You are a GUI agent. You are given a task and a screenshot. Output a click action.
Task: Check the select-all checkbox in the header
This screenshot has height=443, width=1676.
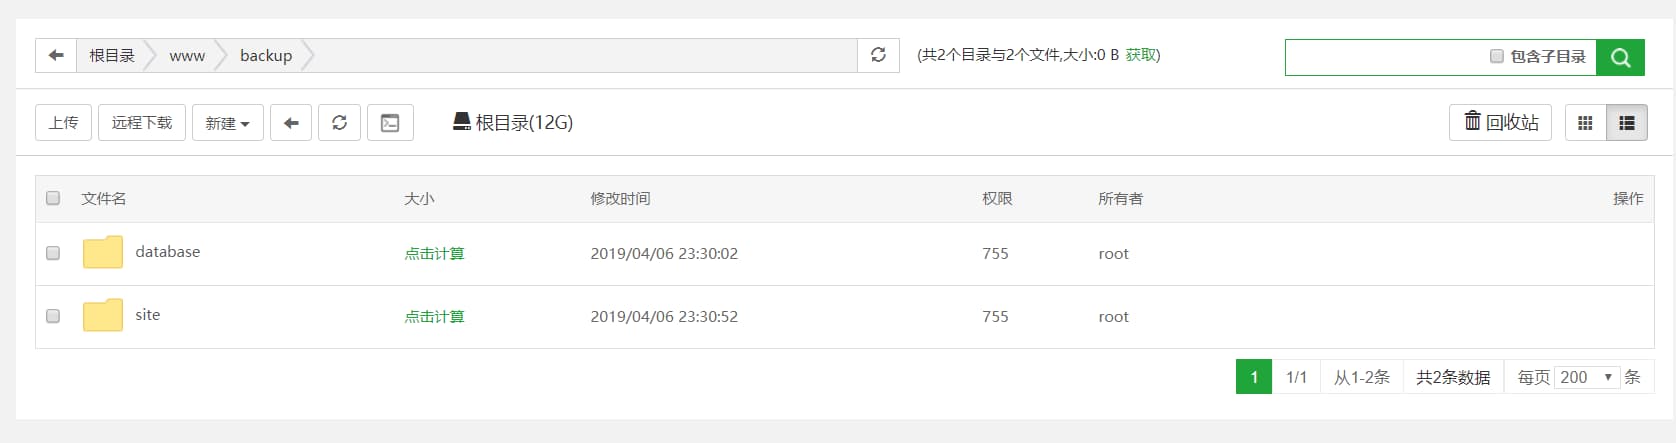[53, 198]
